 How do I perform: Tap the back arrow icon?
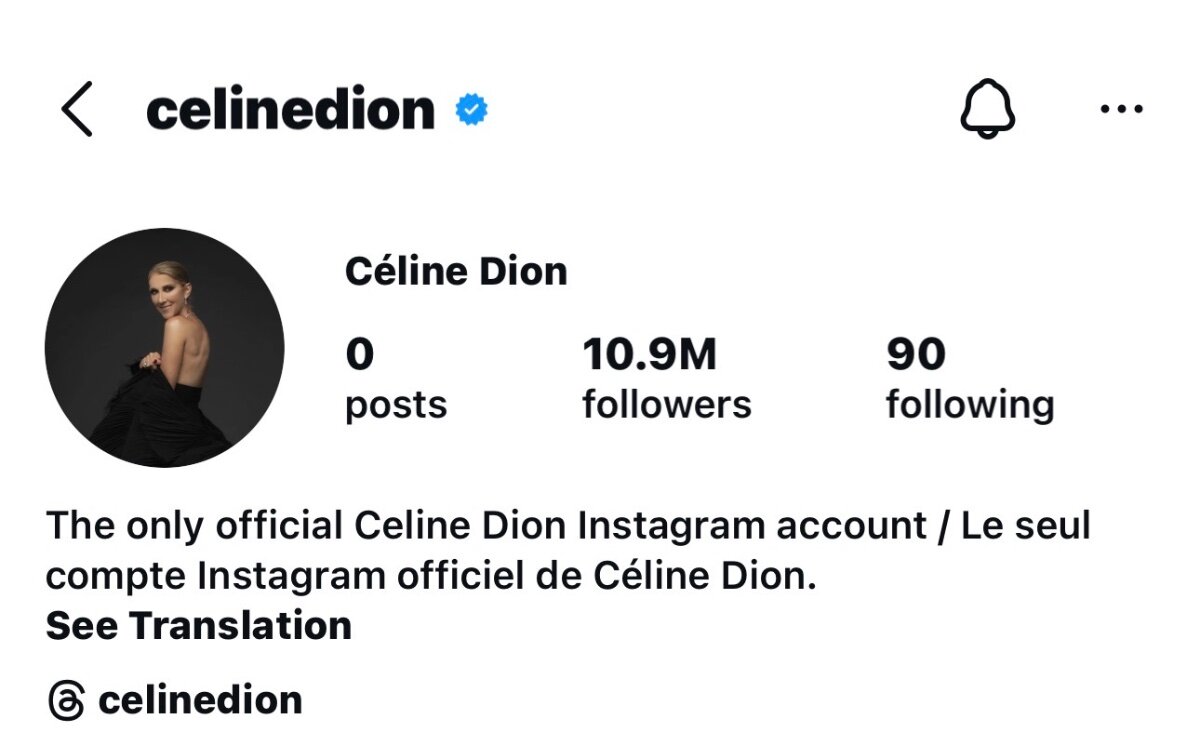tap(76, 109)
